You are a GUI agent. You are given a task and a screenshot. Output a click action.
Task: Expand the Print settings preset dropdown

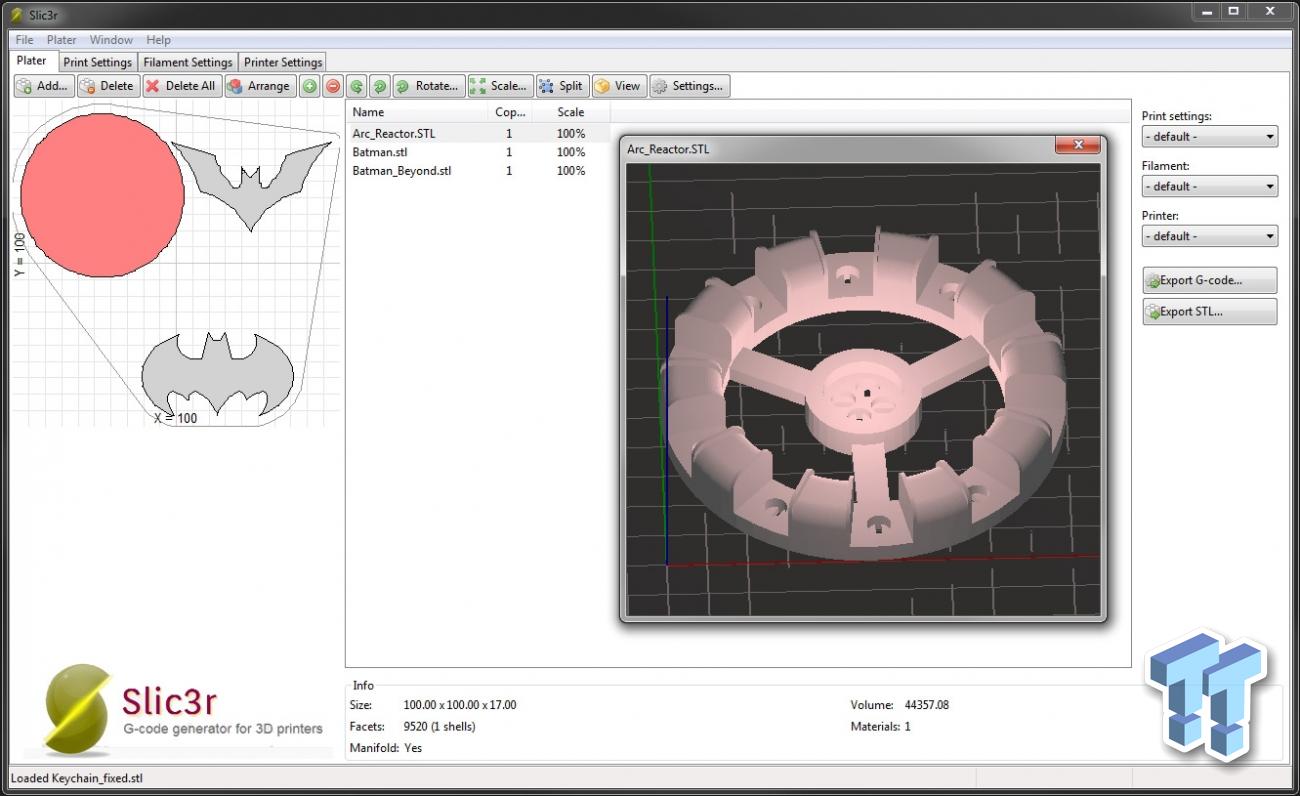(x=1210, y=136)
